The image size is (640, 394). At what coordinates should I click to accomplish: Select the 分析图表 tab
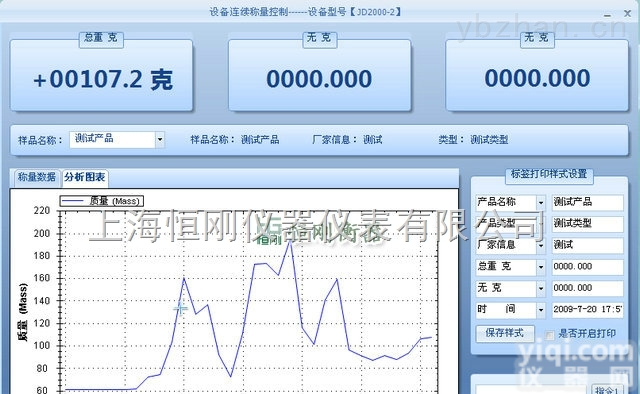pyautogui.click(x=85, y=177)
